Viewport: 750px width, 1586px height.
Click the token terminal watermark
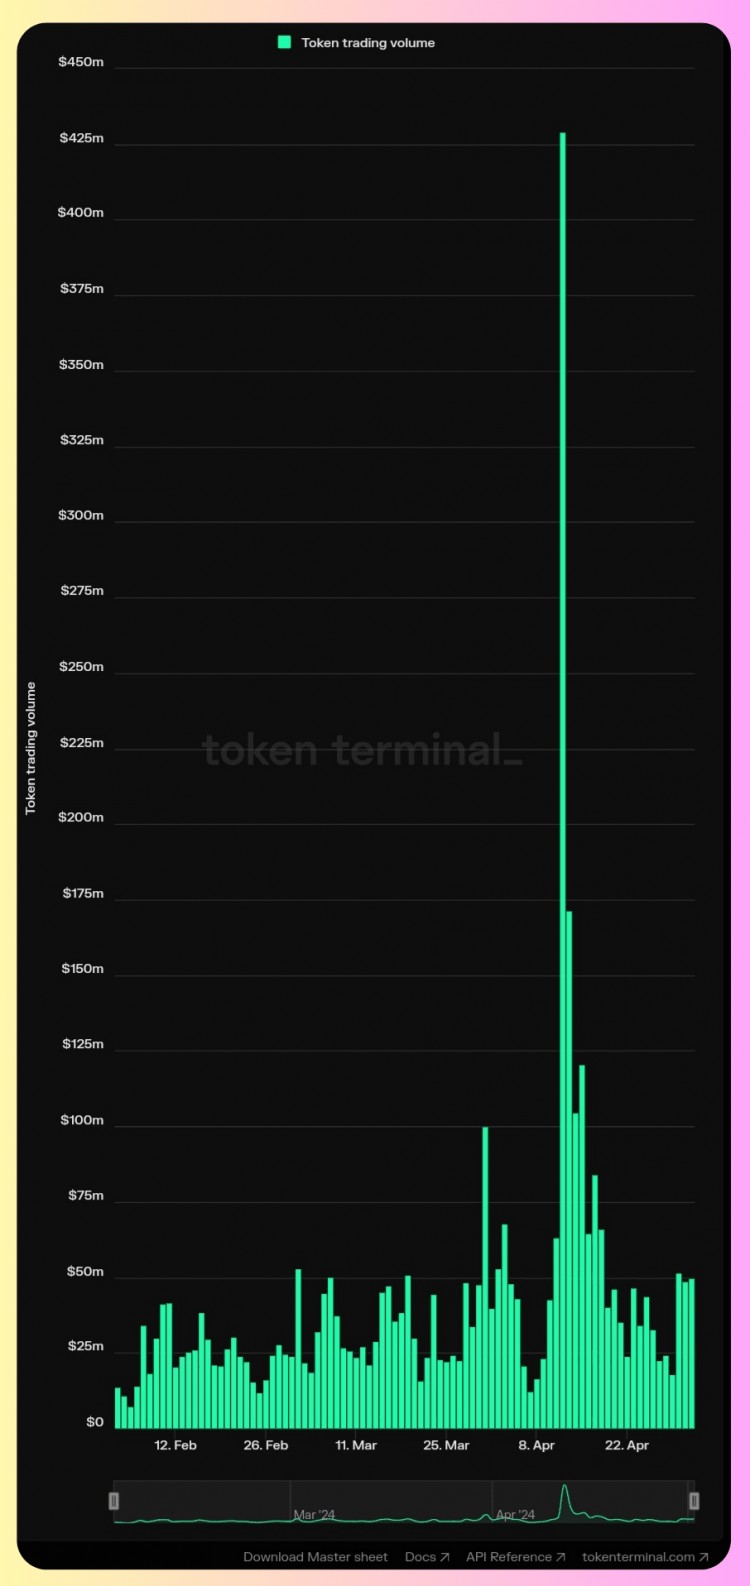362,750
